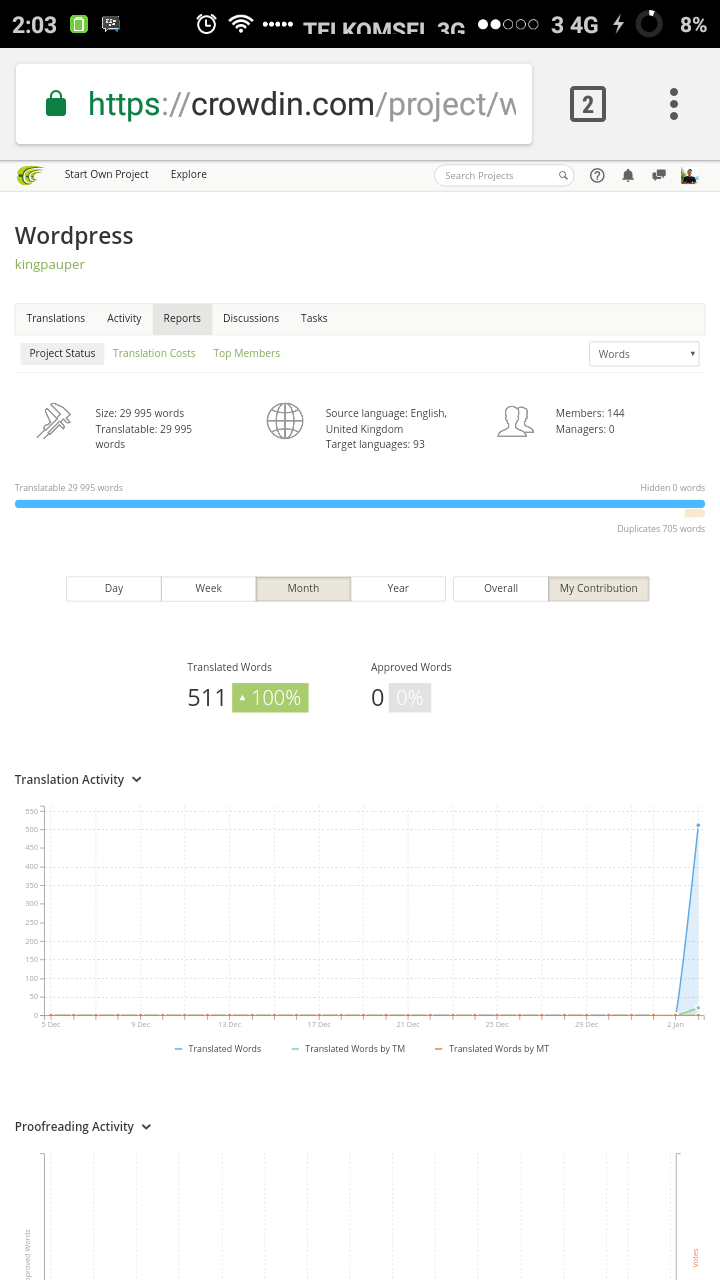The width and height of the screenshot is (720, 1280).
Task: Open the Discussions tab
Action: click(251, 318)
